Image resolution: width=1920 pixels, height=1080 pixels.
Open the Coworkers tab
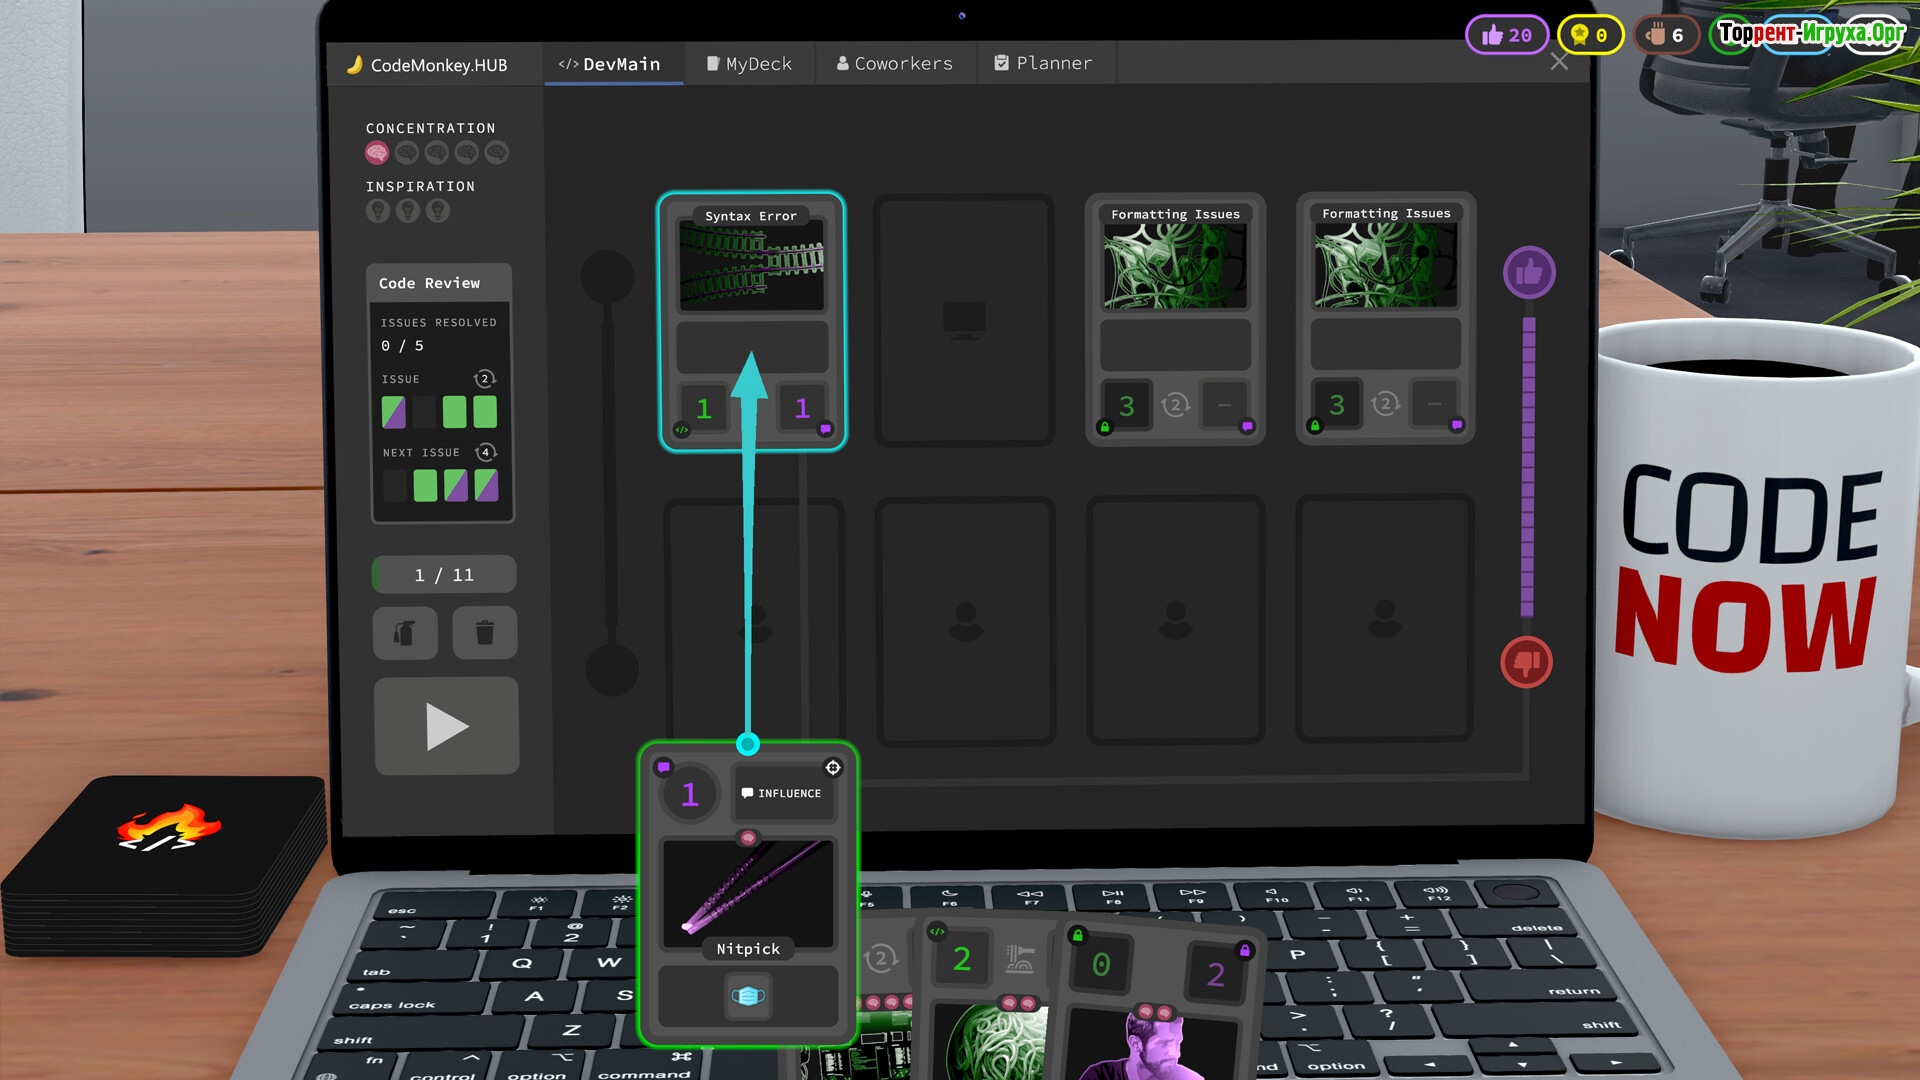tap(895, 64)
